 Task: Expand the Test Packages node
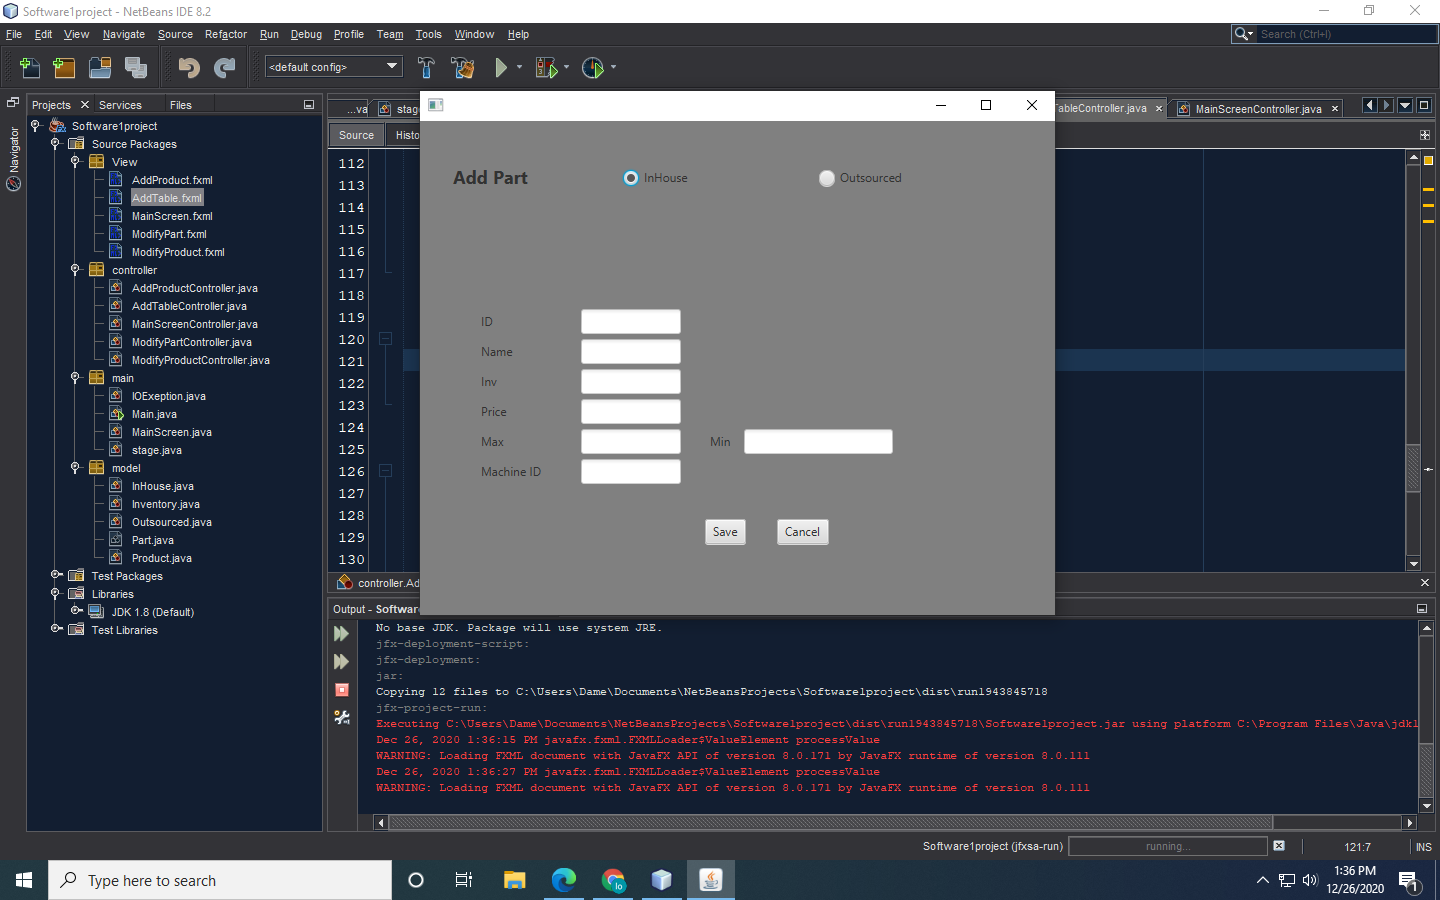click(57, 575)
